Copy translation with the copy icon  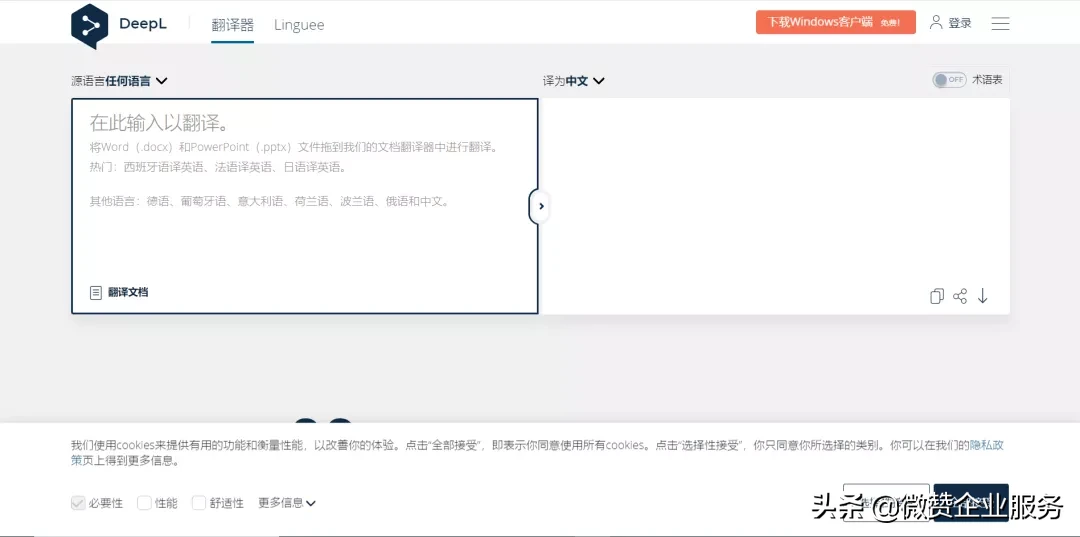[x=937, y=296]
